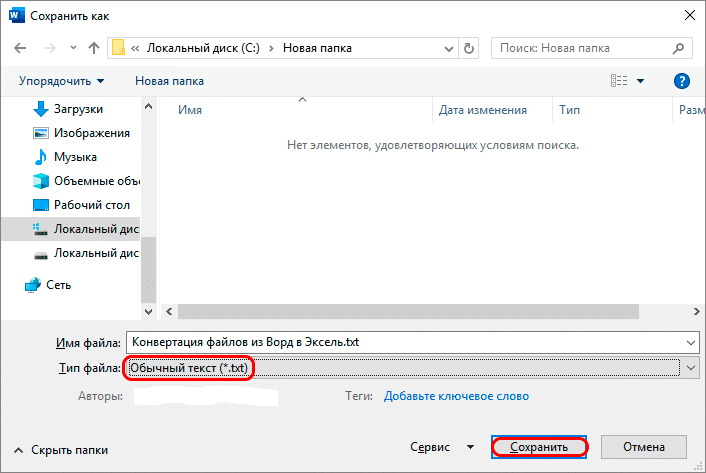Open help with the question mark icon
This screenshot has width=706, height=473.
click(x=682, y=81)
